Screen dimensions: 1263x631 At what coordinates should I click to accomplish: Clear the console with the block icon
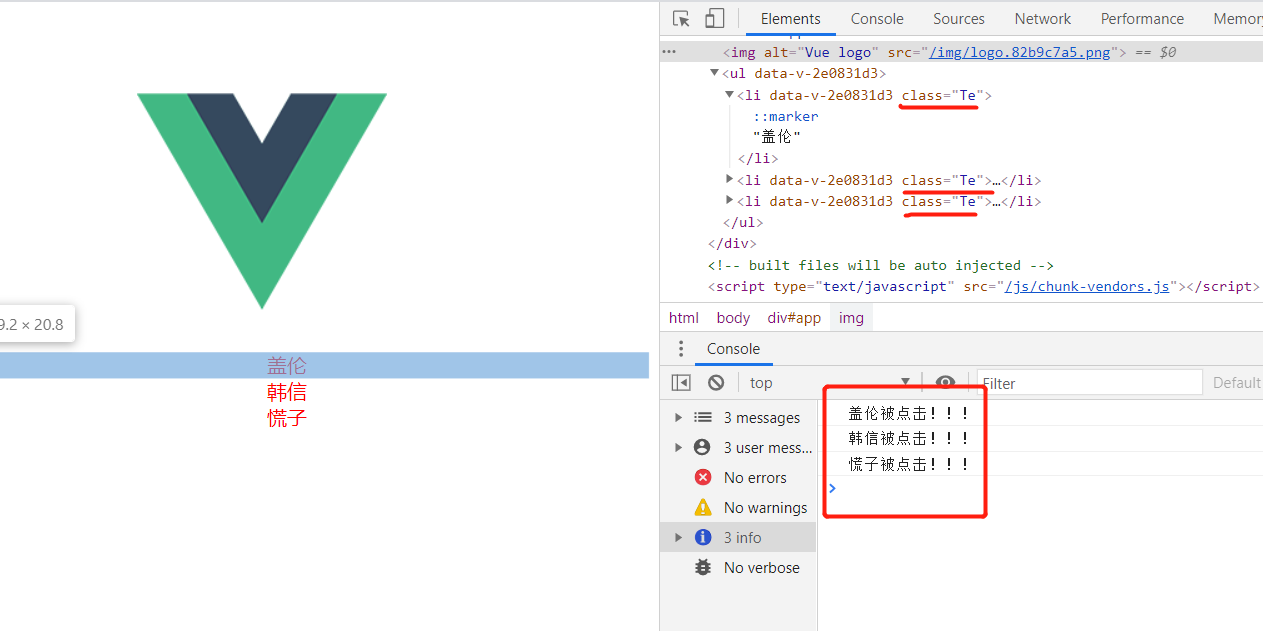[x=716, y=383]
